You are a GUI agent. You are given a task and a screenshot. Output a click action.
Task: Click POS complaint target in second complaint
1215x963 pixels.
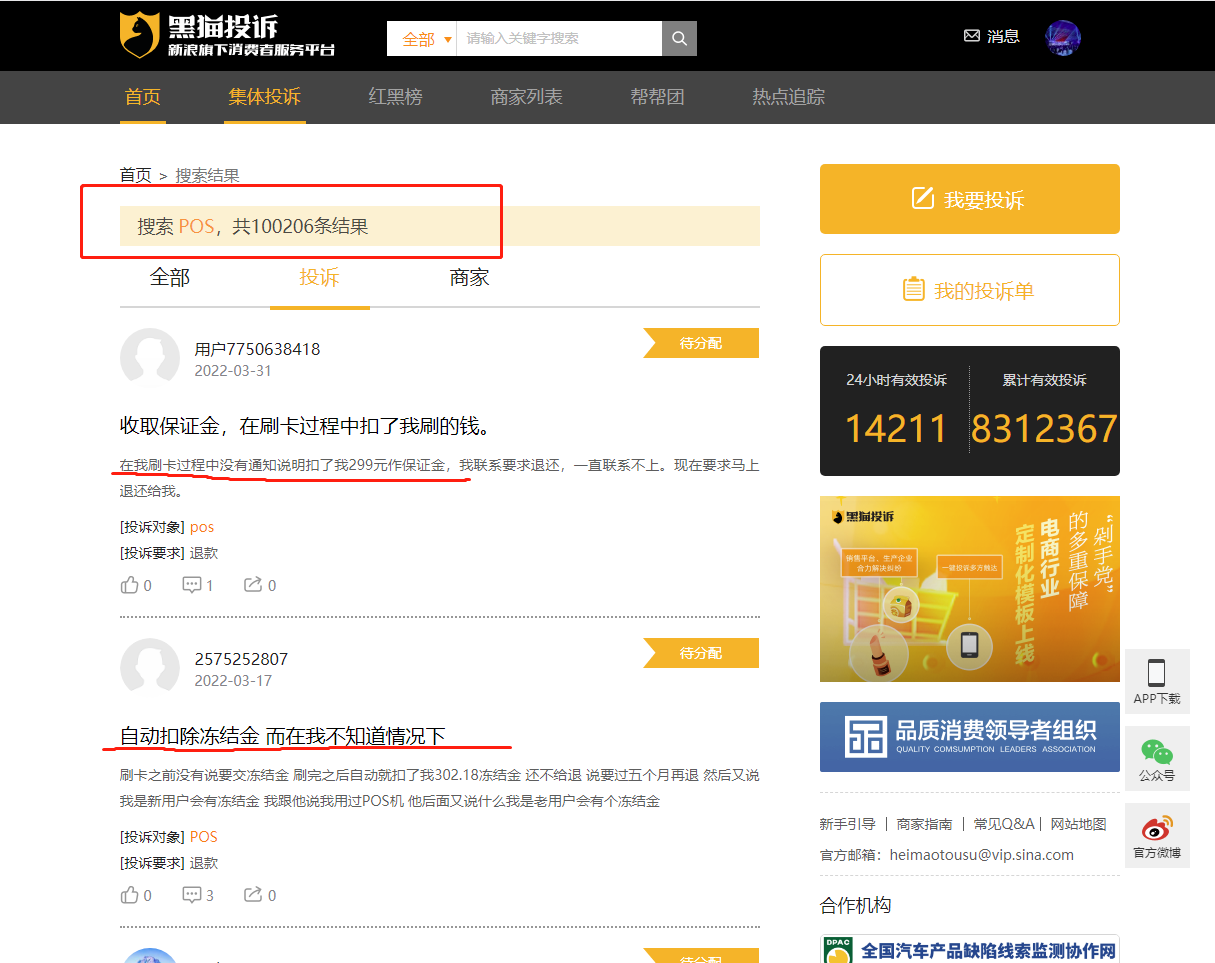pyautogui.click(x=204, y=837)
